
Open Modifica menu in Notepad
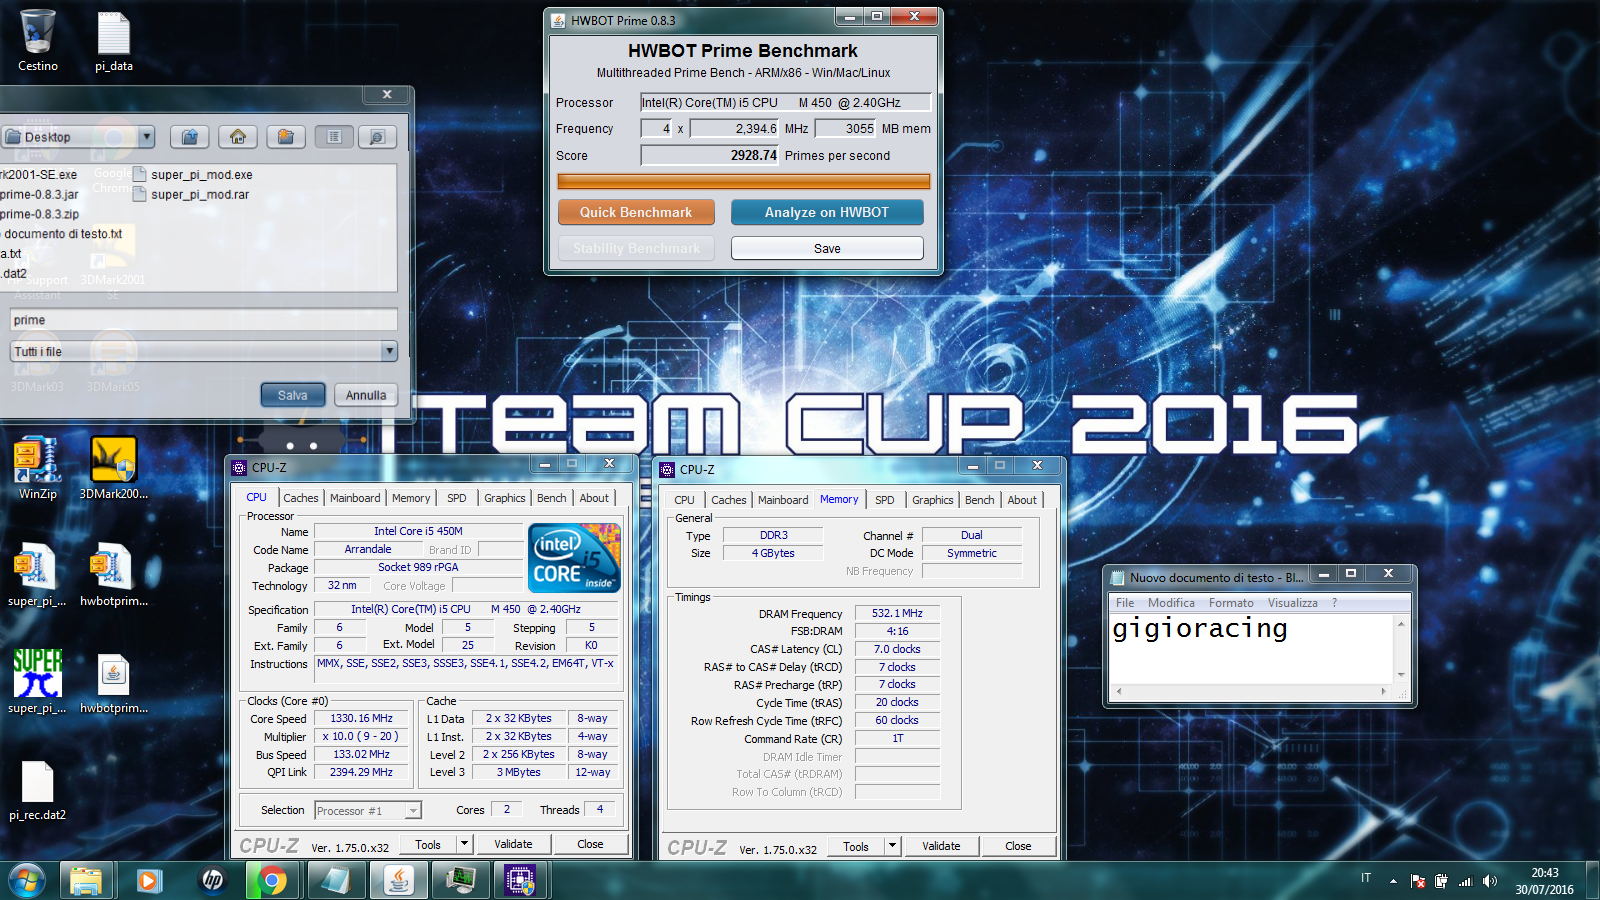[1171, 603]
